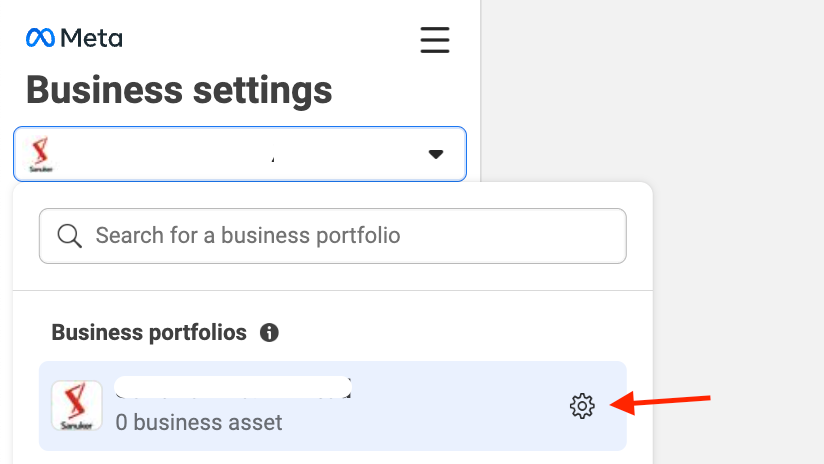The image size is (824, 464).
Task: Click the magnifying glass search icon
Action: tap(69, 236)
